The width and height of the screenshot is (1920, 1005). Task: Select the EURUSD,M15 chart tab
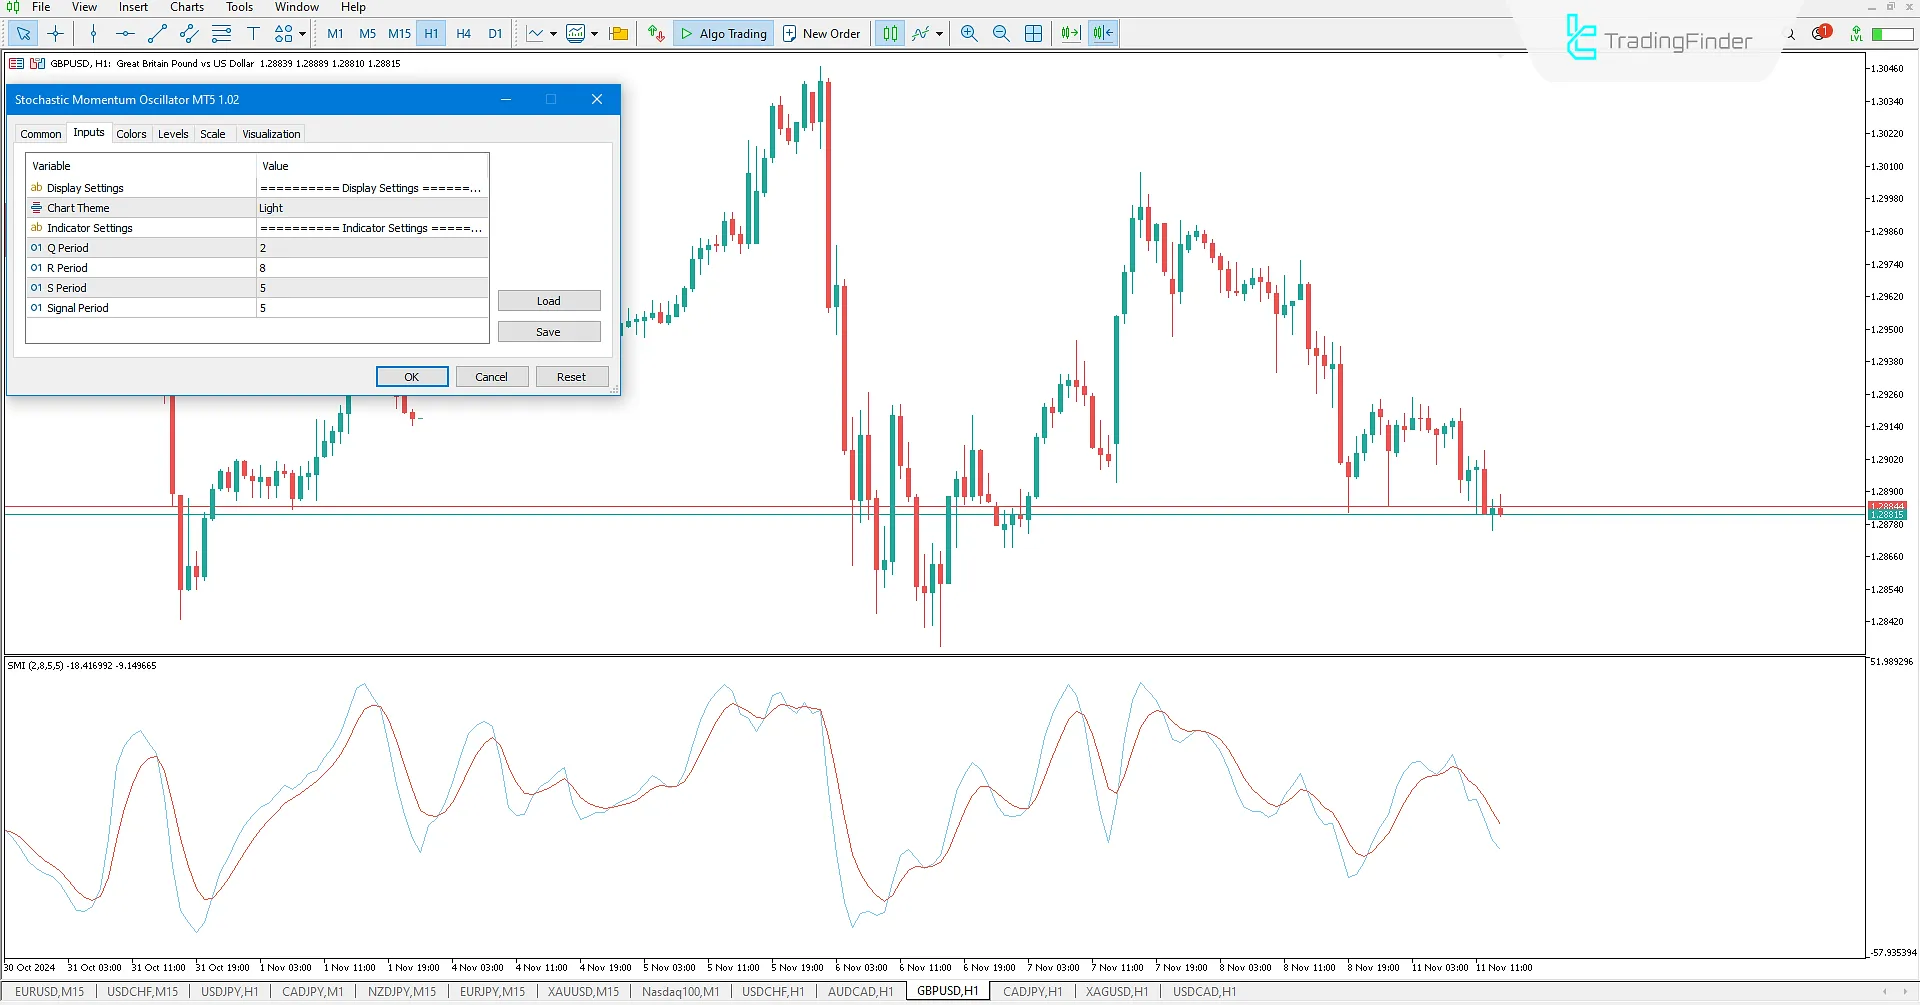tap(51, 991)
